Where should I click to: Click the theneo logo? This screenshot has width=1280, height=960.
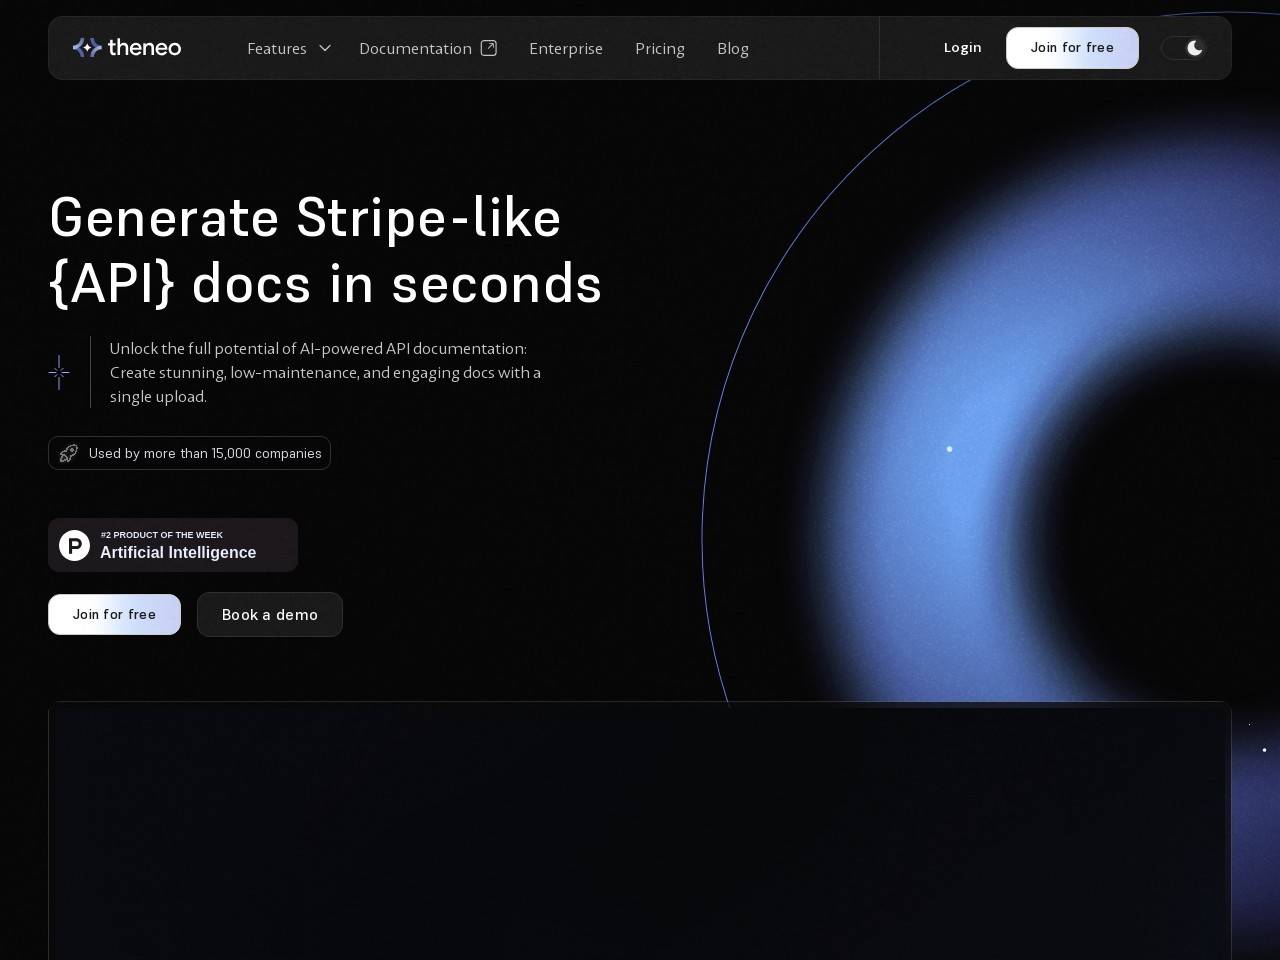[127, 48]
